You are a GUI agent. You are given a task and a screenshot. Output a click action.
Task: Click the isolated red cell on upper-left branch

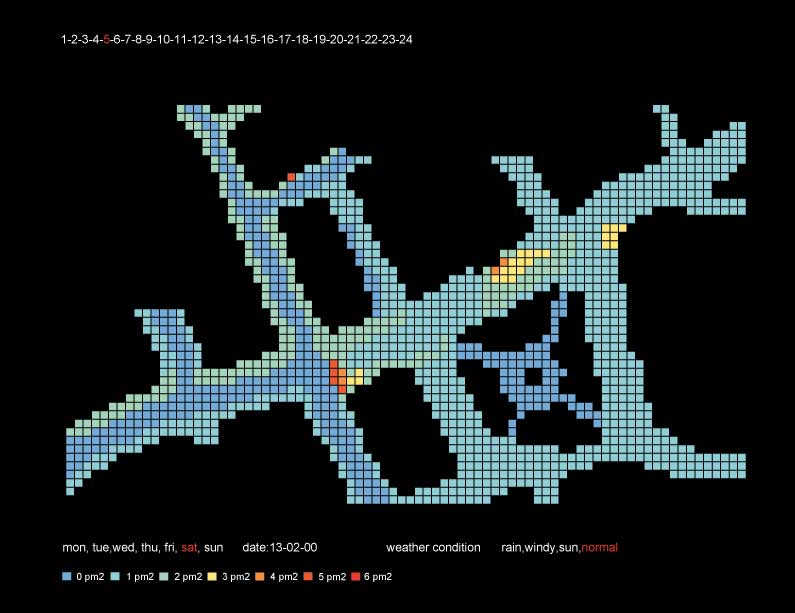click(291, 176)
